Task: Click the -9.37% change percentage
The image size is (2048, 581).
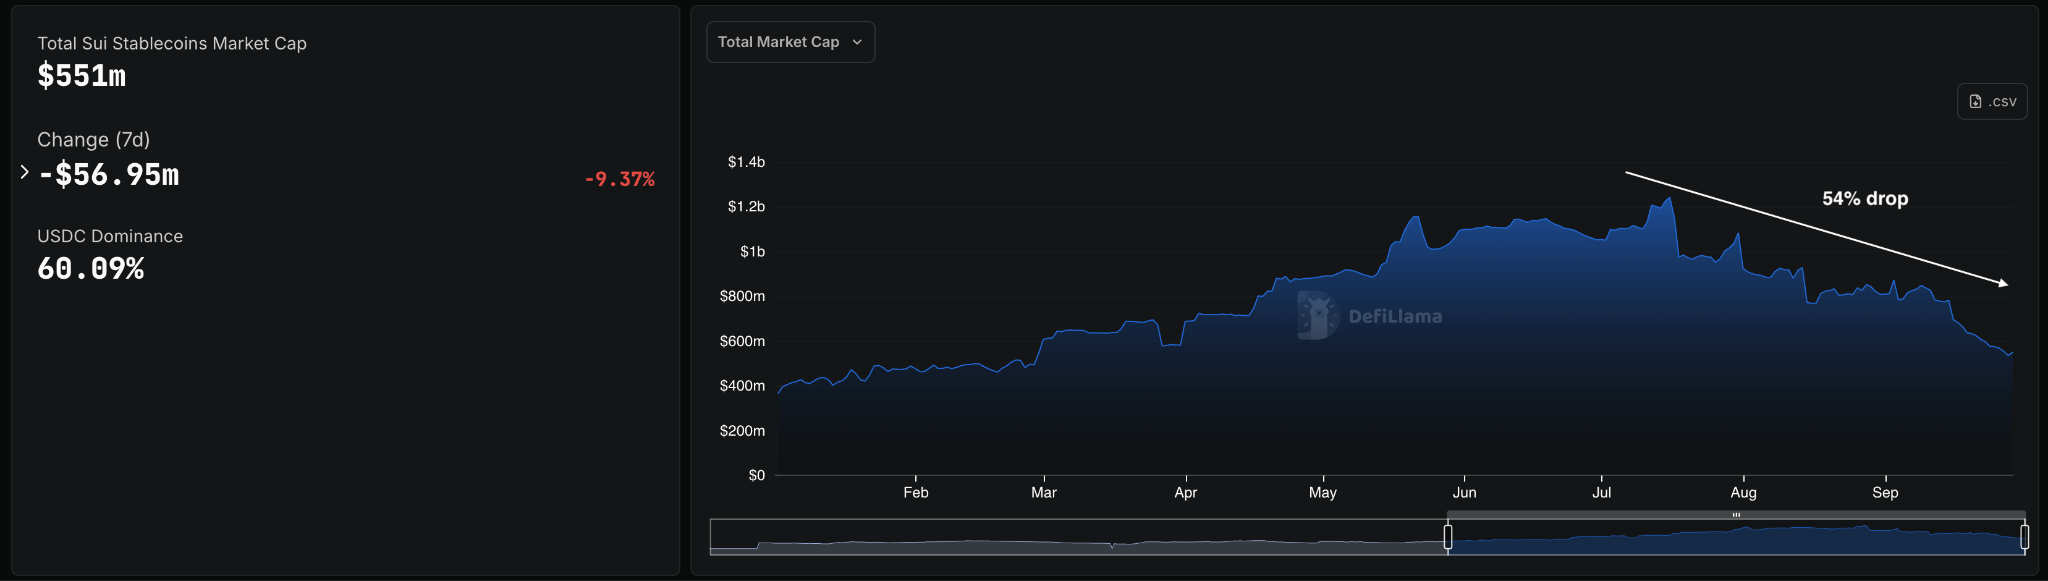Action: click(x=620, y=179)
